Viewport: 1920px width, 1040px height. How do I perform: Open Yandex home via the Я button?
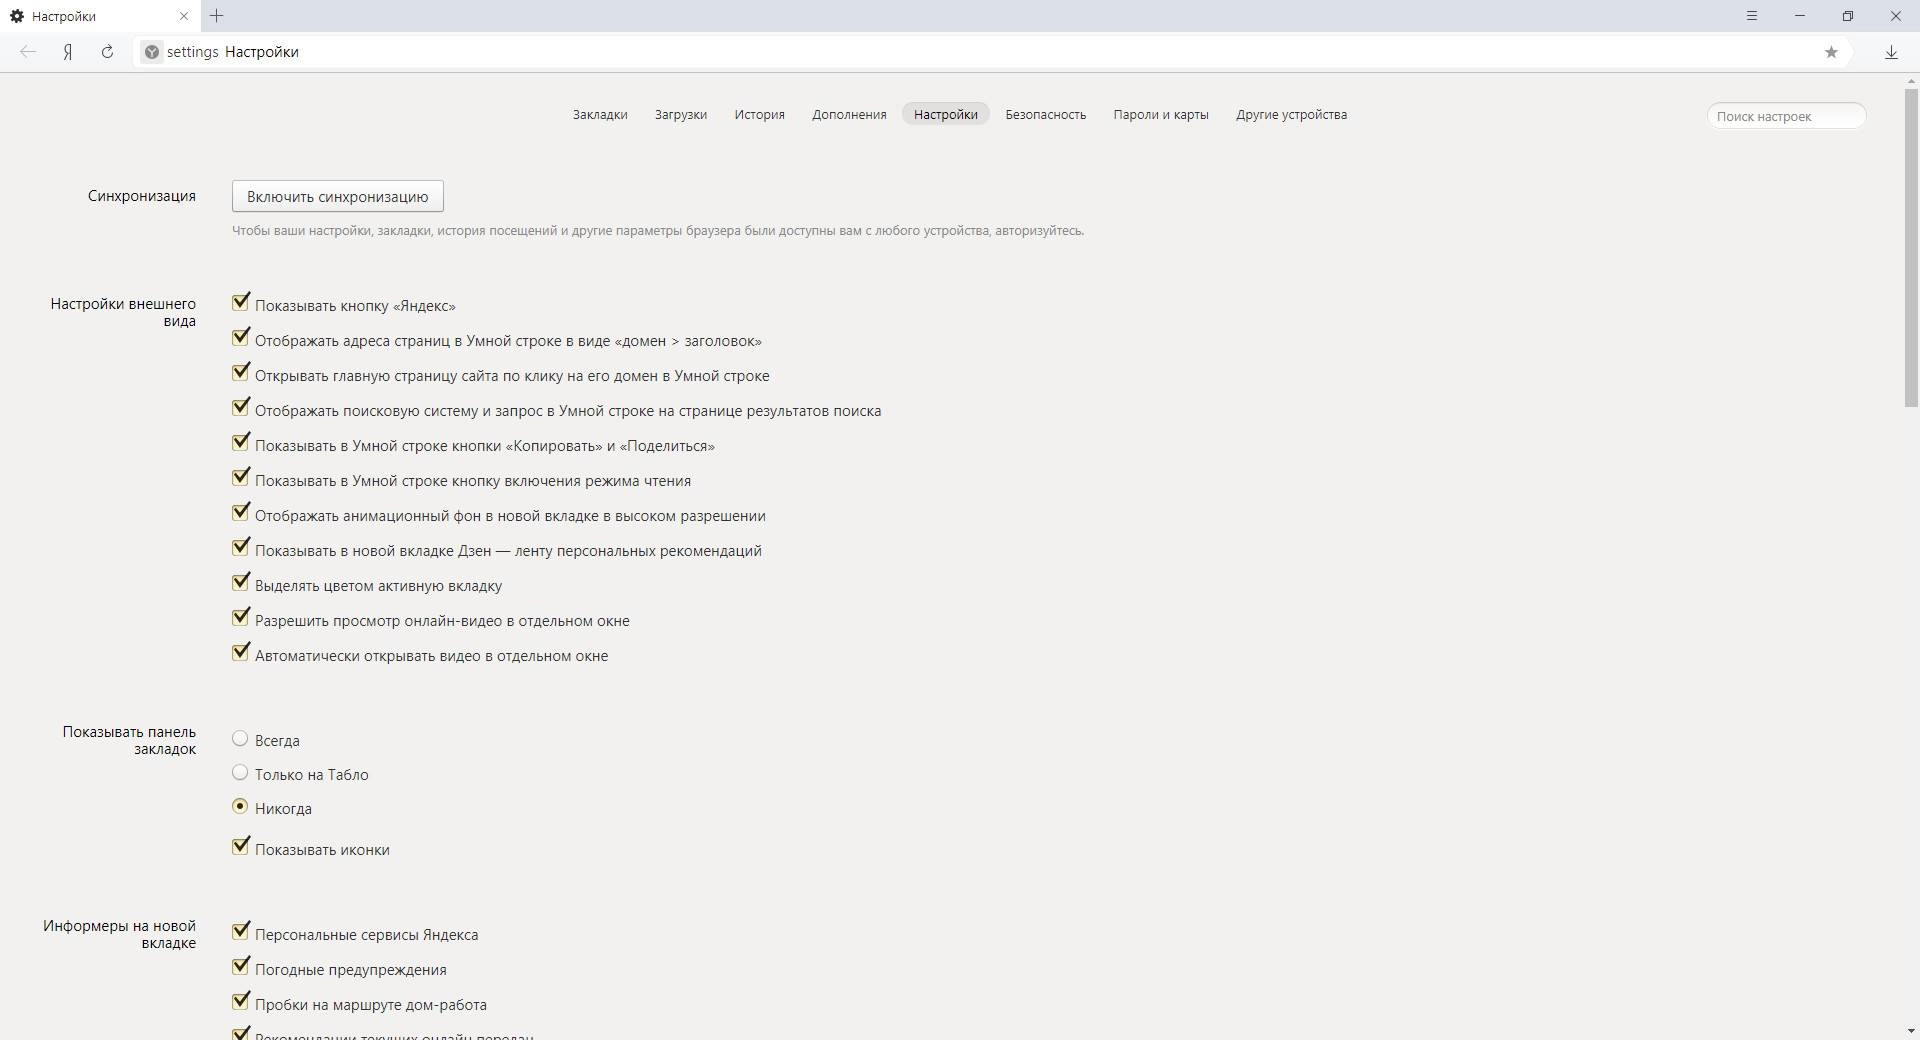coord(68,52)
